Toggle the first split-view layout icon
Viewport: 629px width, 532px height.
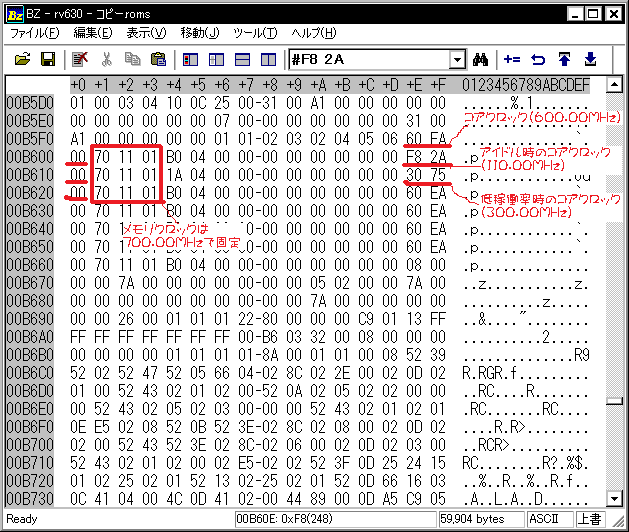point(190,59)
